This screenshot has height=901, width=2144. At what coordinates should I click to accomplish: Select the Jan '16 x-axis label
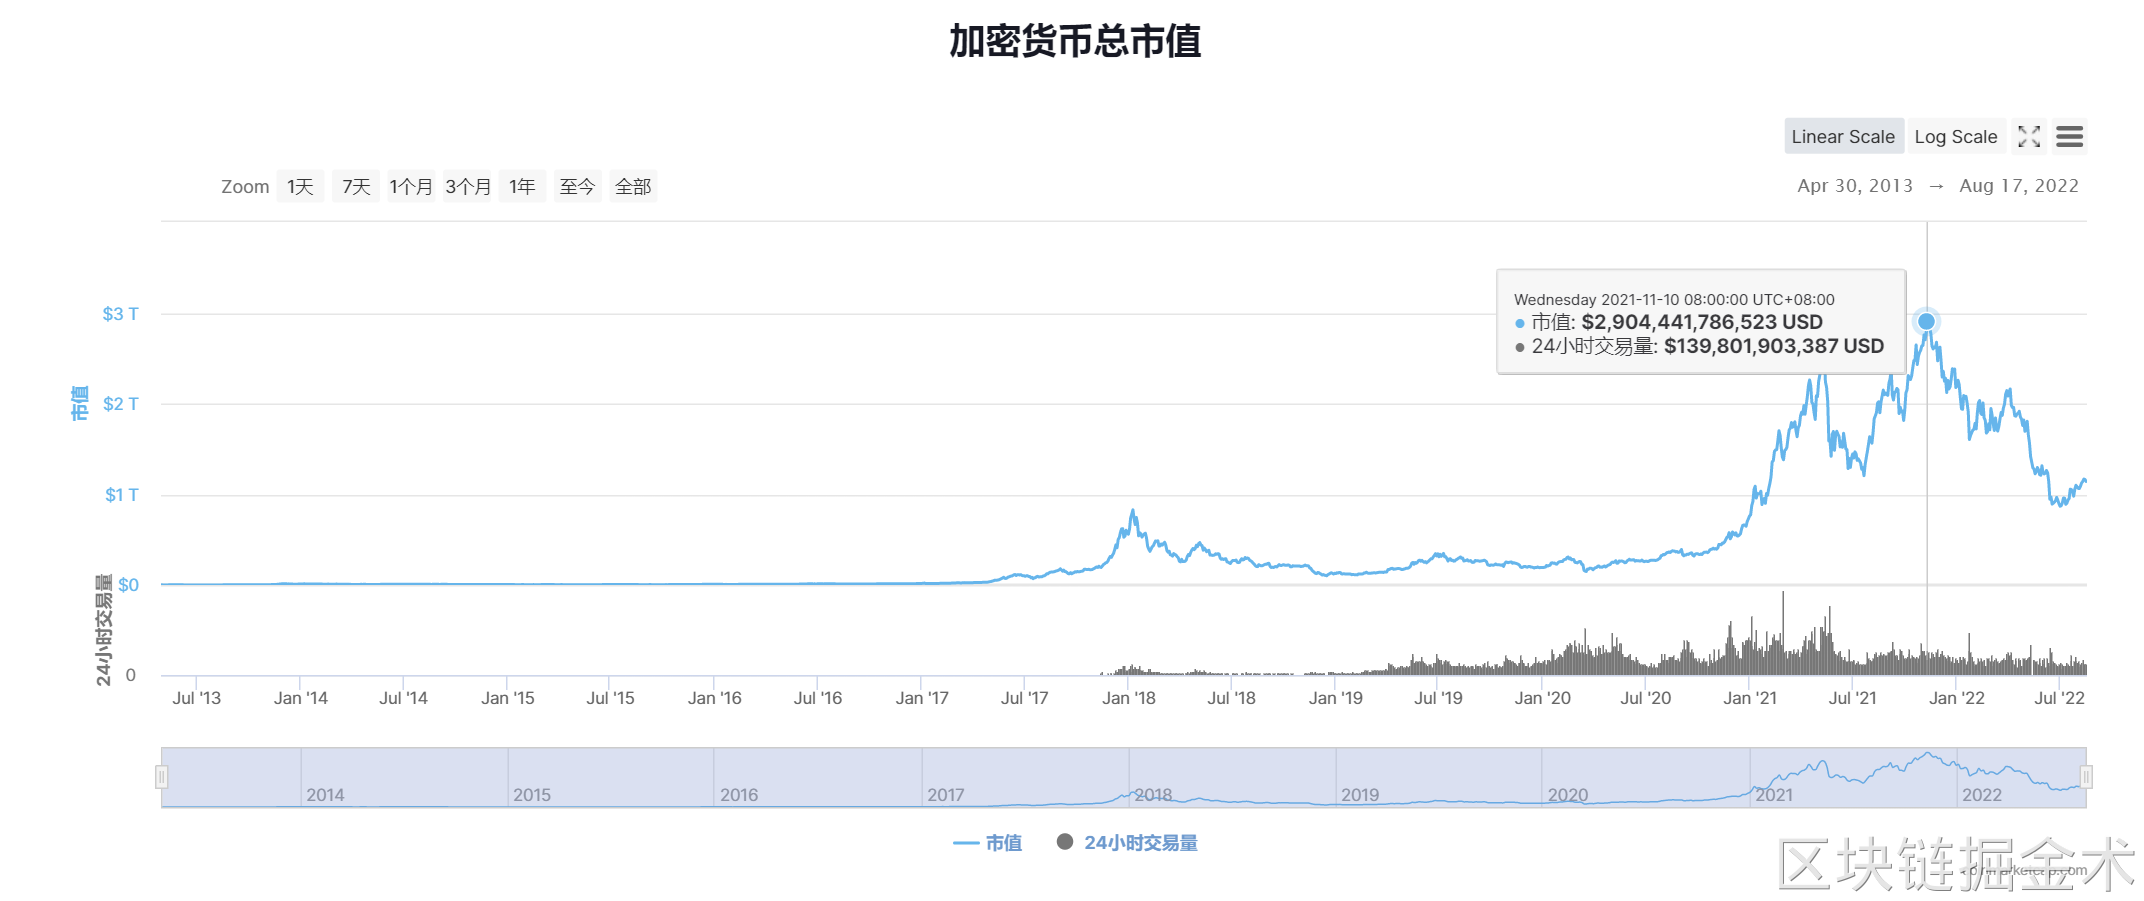pyautogui.click(x=715, y=698)
